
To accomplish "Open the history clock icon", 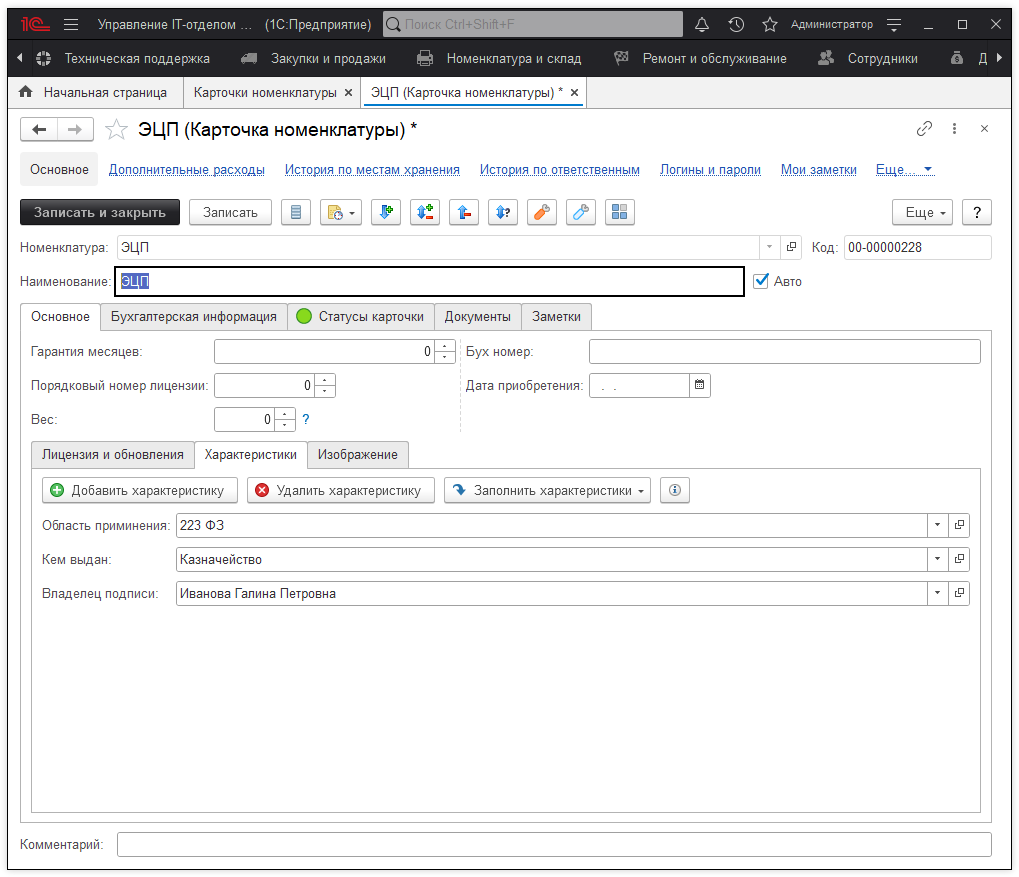I will (x=736, y=24).
